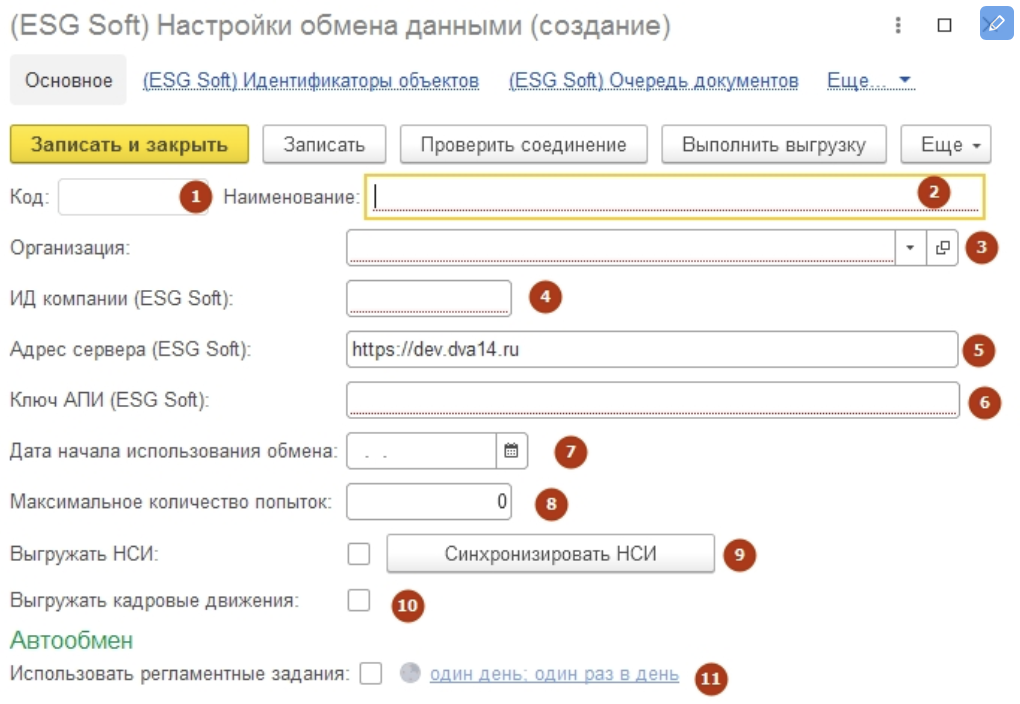Screen dimensions: 1020x704
Task: Click the Максимальное количество попыток field
Action: 429,502
